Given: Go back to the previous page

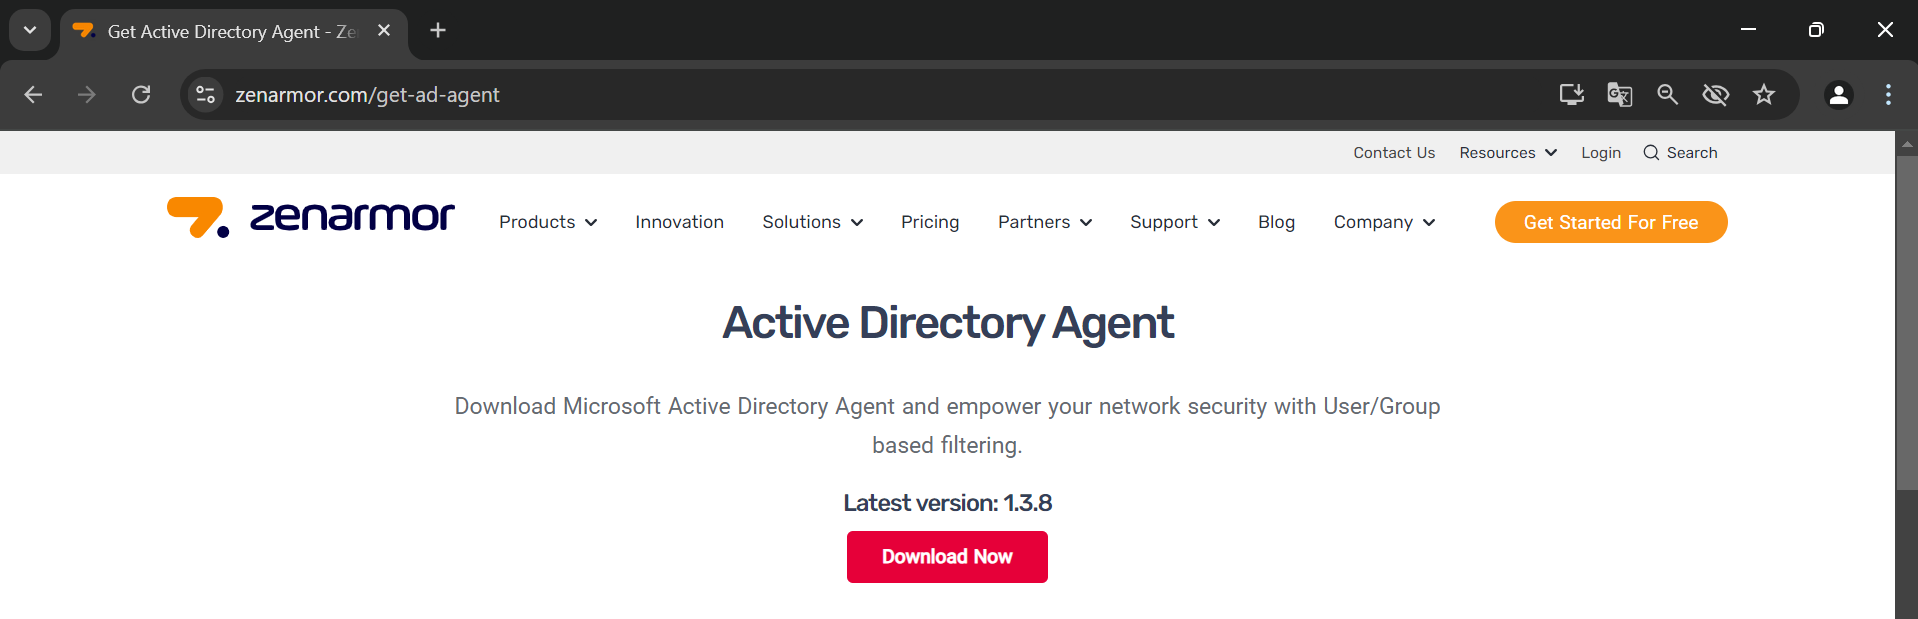Looking at the screenshot, I should click(x=33, y=95).
